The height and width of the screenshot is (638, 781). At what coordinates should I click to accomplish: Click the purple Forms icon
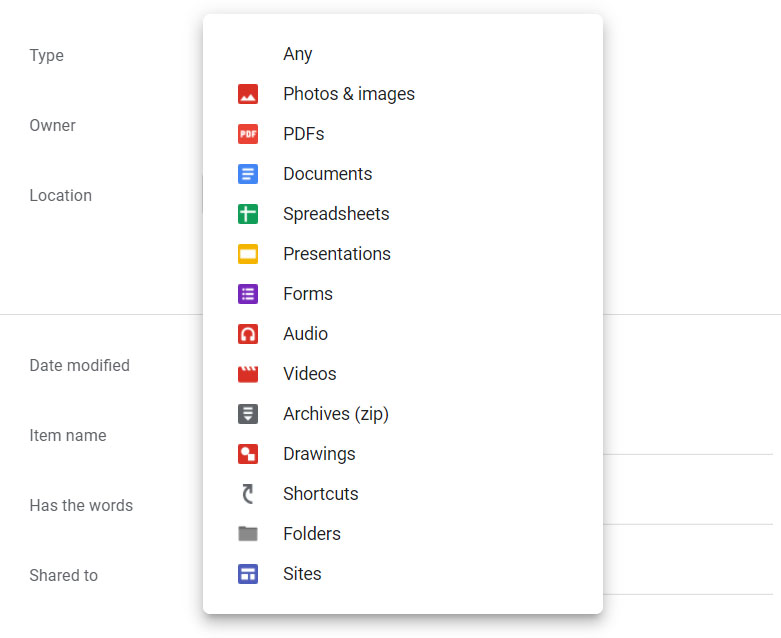coord(248,294)
